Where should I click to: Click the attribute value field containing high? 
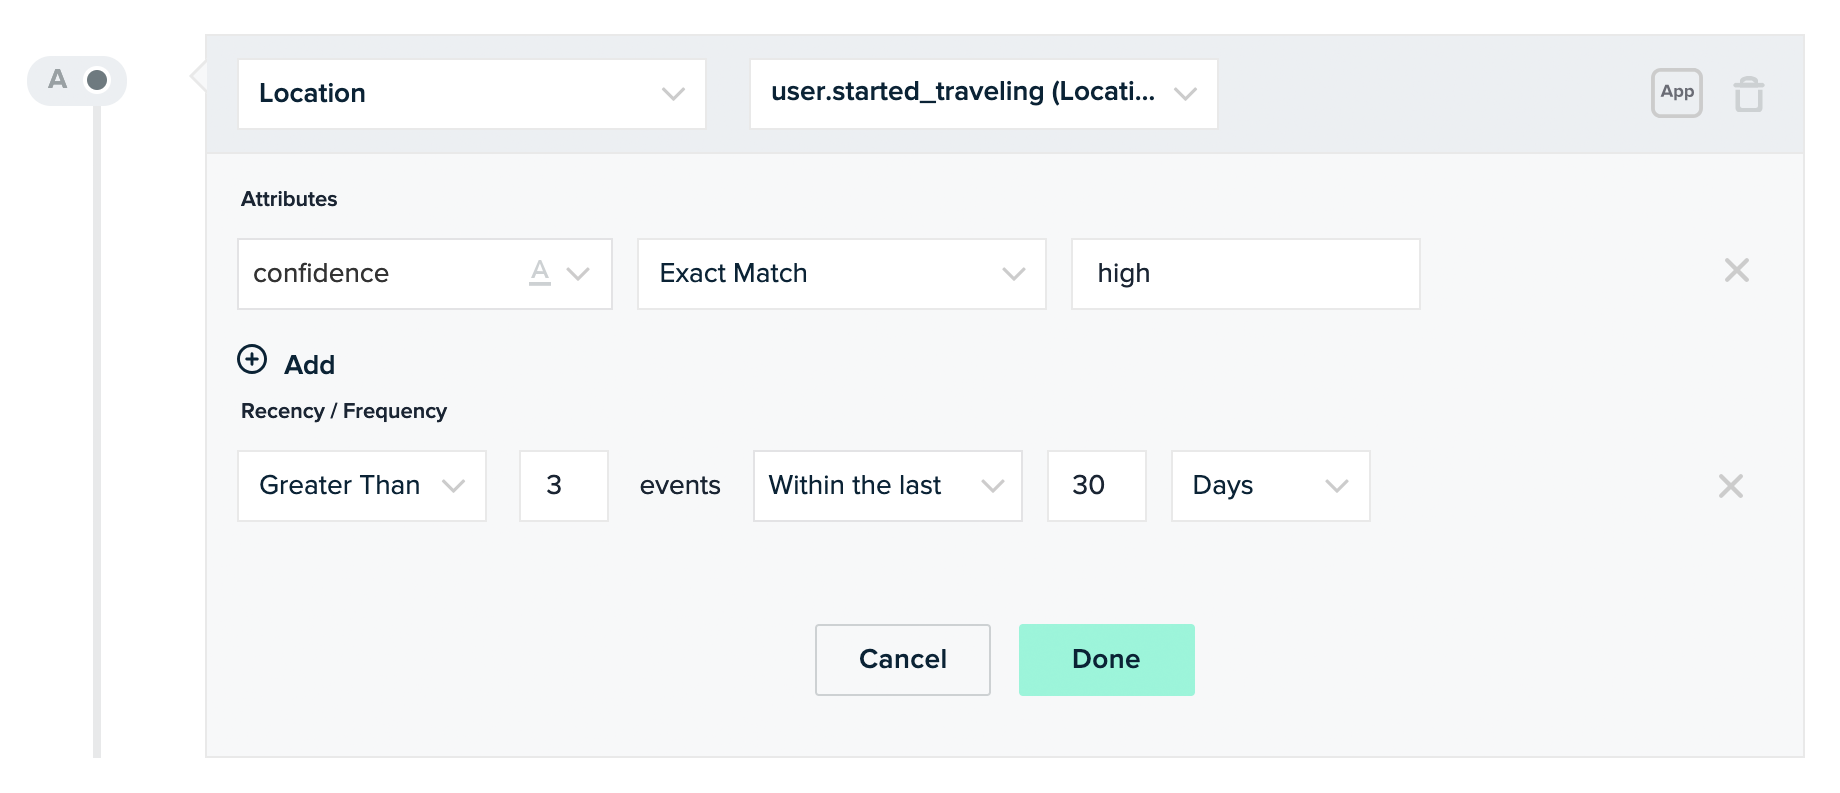point(1244,274)
